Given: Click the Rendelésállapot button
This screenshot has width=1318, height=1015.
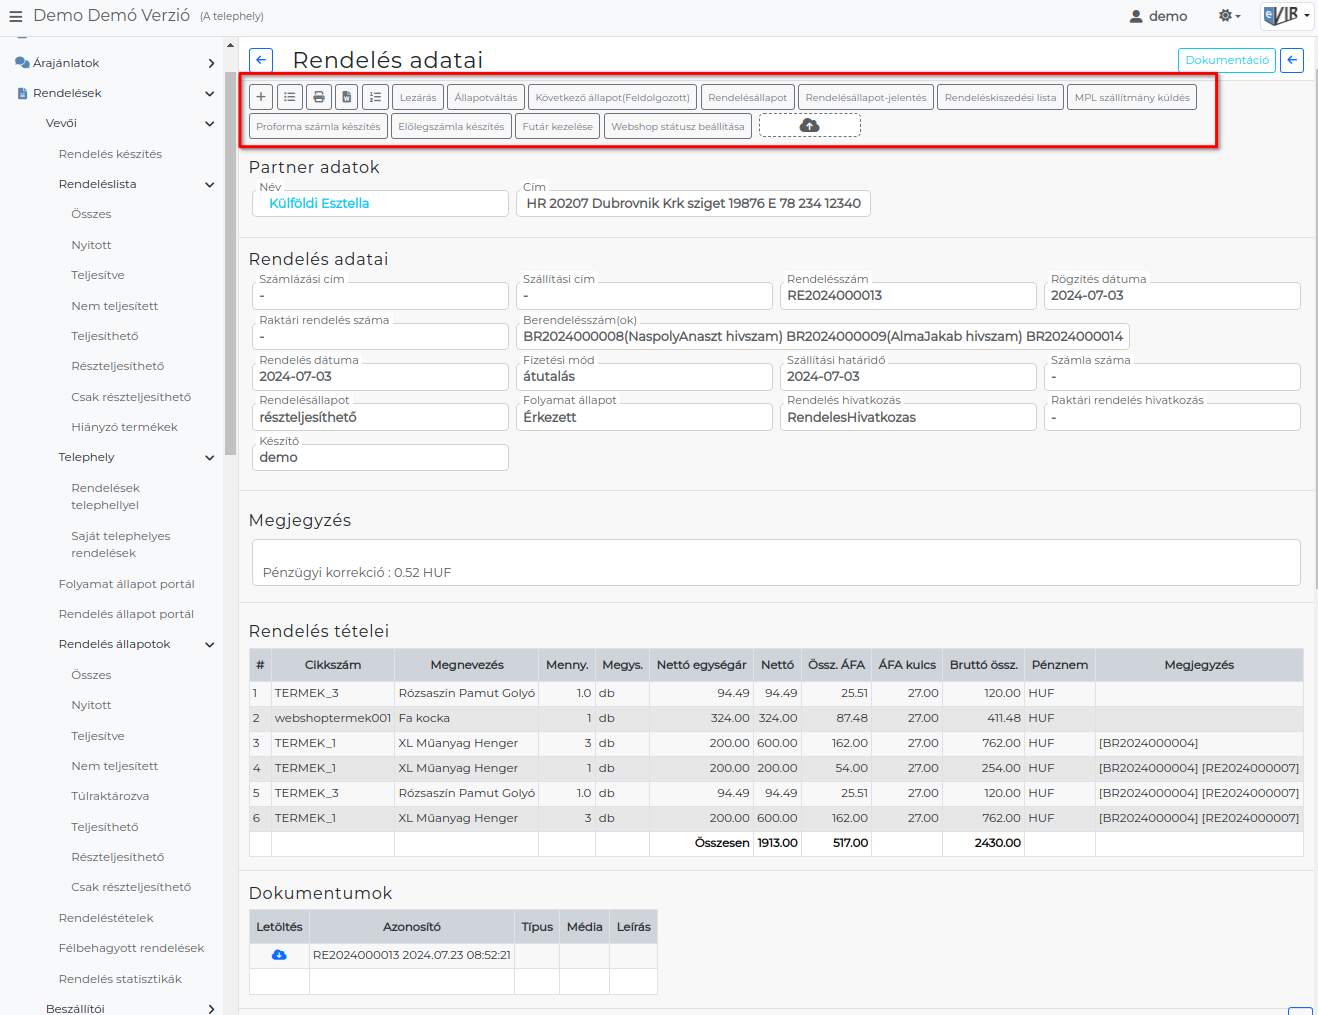Looking at the screenshot, I should (747, 97).
